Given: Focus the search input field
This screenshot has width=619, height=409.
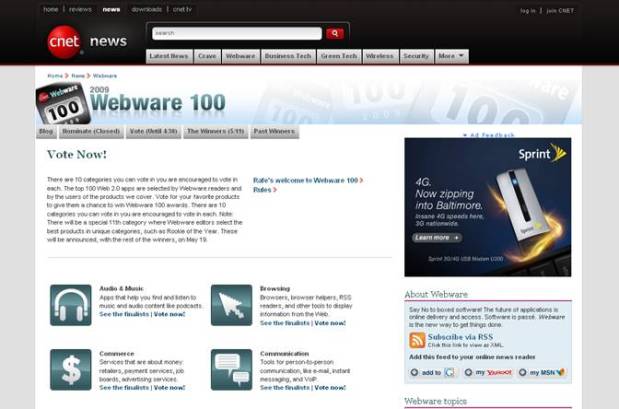Looking at the screenshot, I should [x=237, y=33].
